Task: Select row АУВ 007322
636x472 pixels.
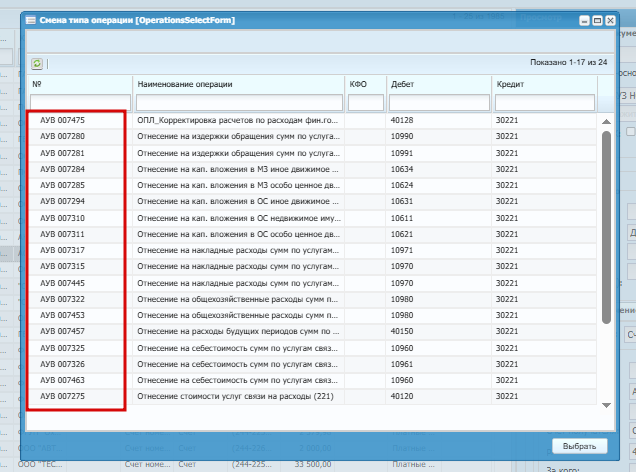Action: pyautogui.click(x=312, y=299)
